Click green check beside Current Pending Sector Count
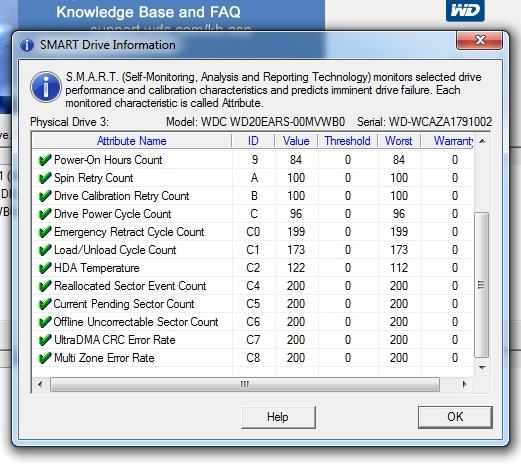The width and height of the screenshot is (521, 467). tap(45, 304)
